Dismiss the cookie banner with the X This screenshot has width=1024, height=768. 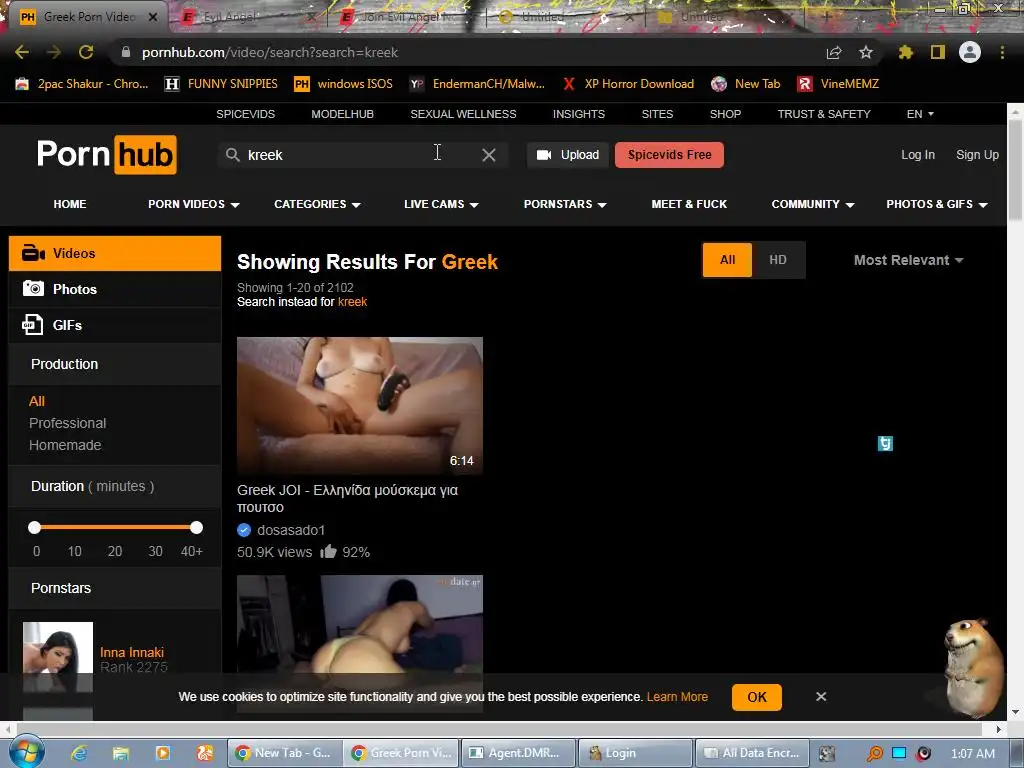tap(822, 697)
